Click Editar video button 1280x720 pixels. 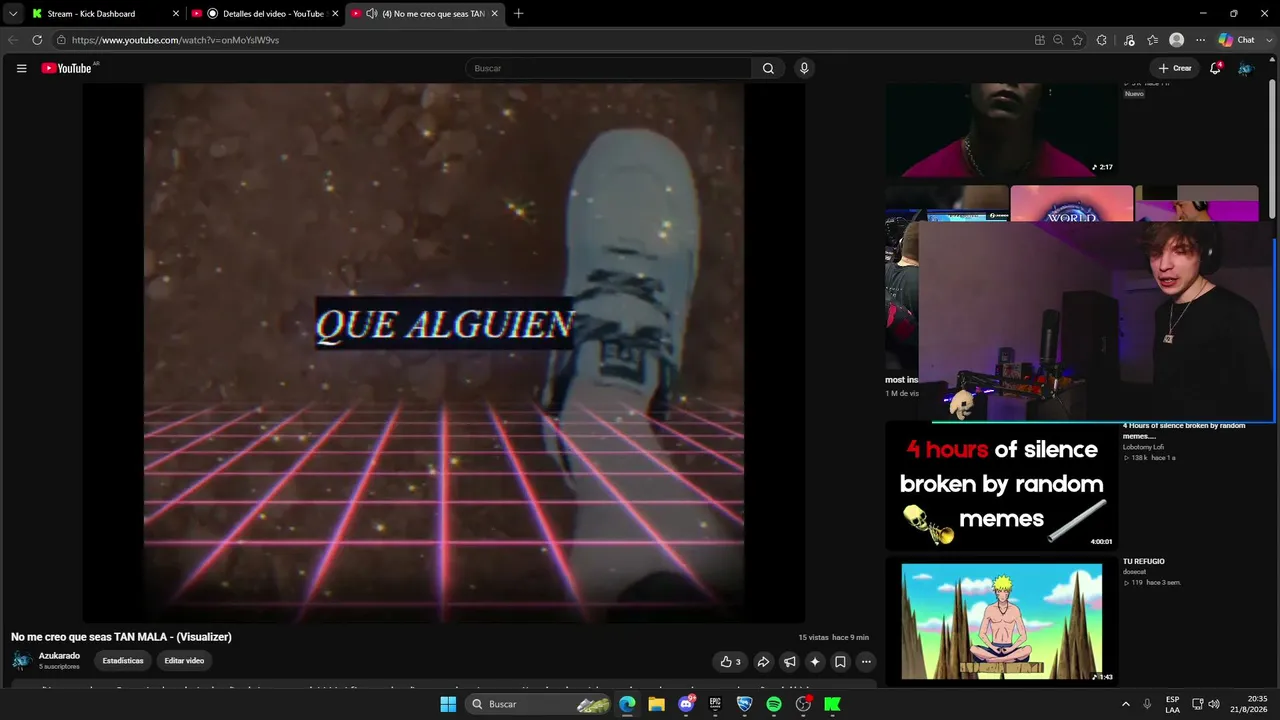(x=184, y=661)
